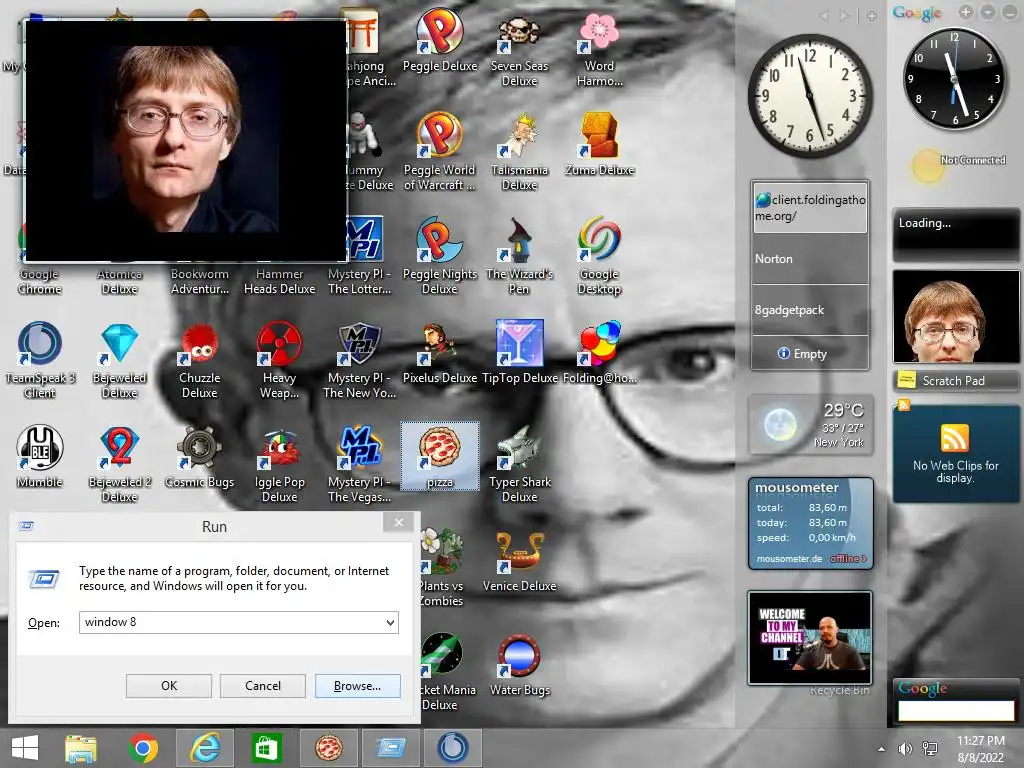Open mousometer.de link in gadget
1024x768 pixels.
789,559
